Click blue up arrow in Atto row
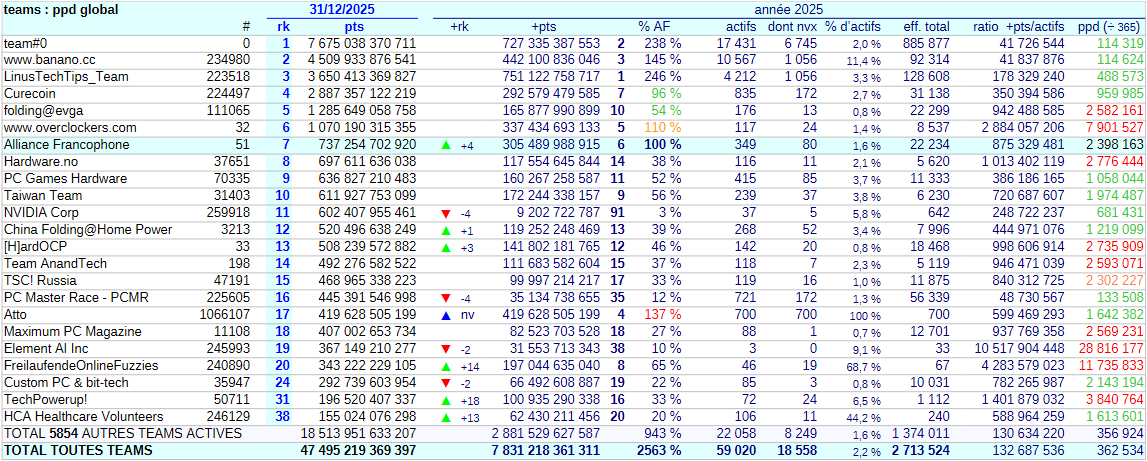 pos(446,315)
